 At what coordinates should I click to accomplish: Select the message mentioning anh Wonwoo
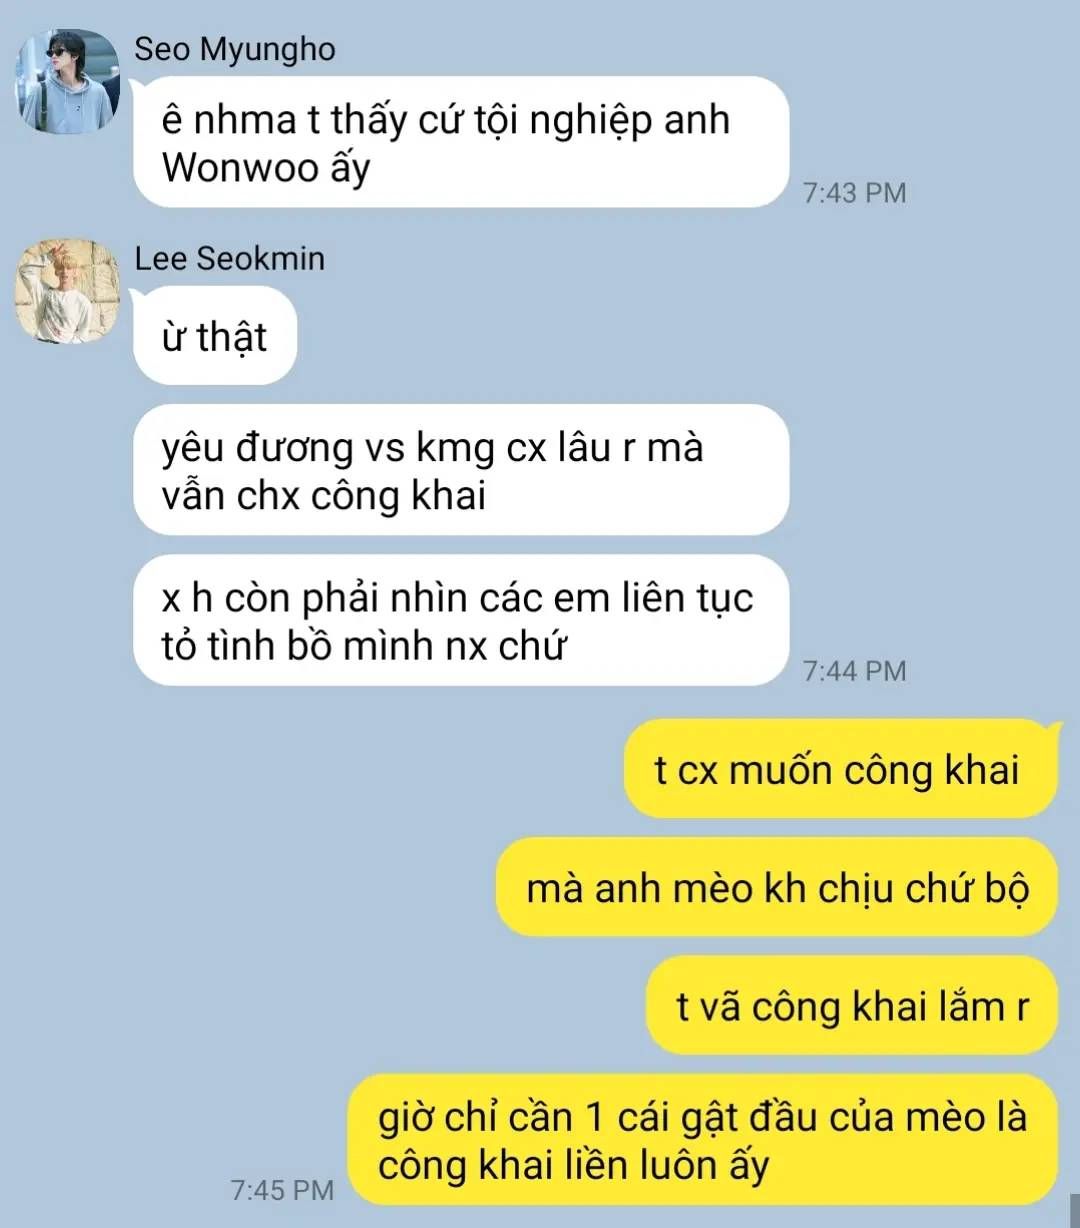[461, 142]
